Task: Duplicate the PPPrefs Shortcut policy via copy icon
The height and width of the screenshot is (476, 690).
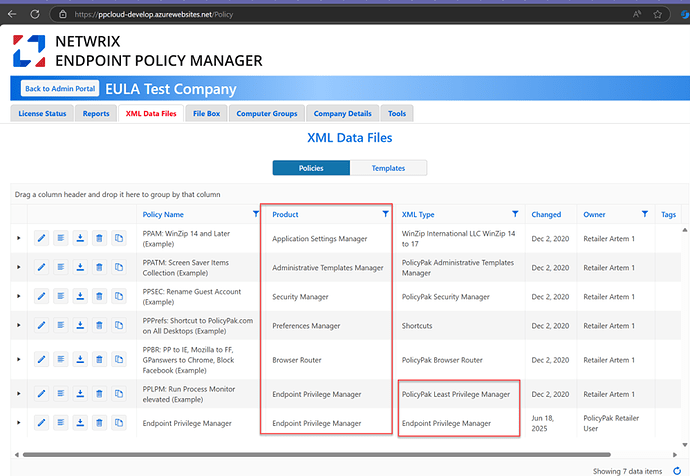Action: pyautogui.click(x=118, y=325)
